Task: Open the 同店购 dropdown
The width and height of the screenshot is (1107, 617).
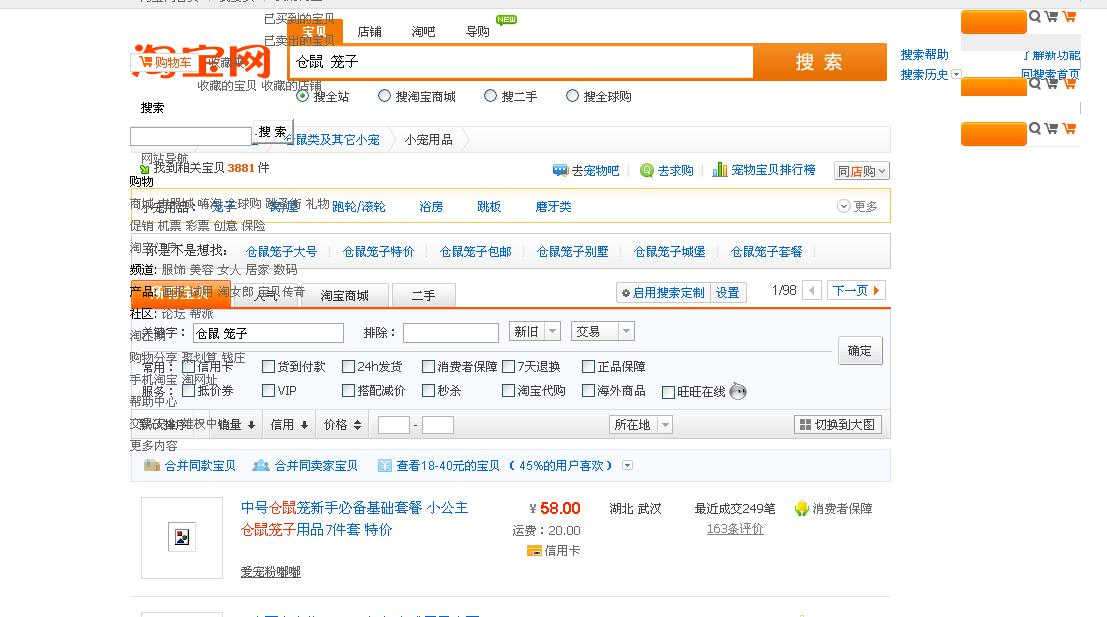Action: 861,171
